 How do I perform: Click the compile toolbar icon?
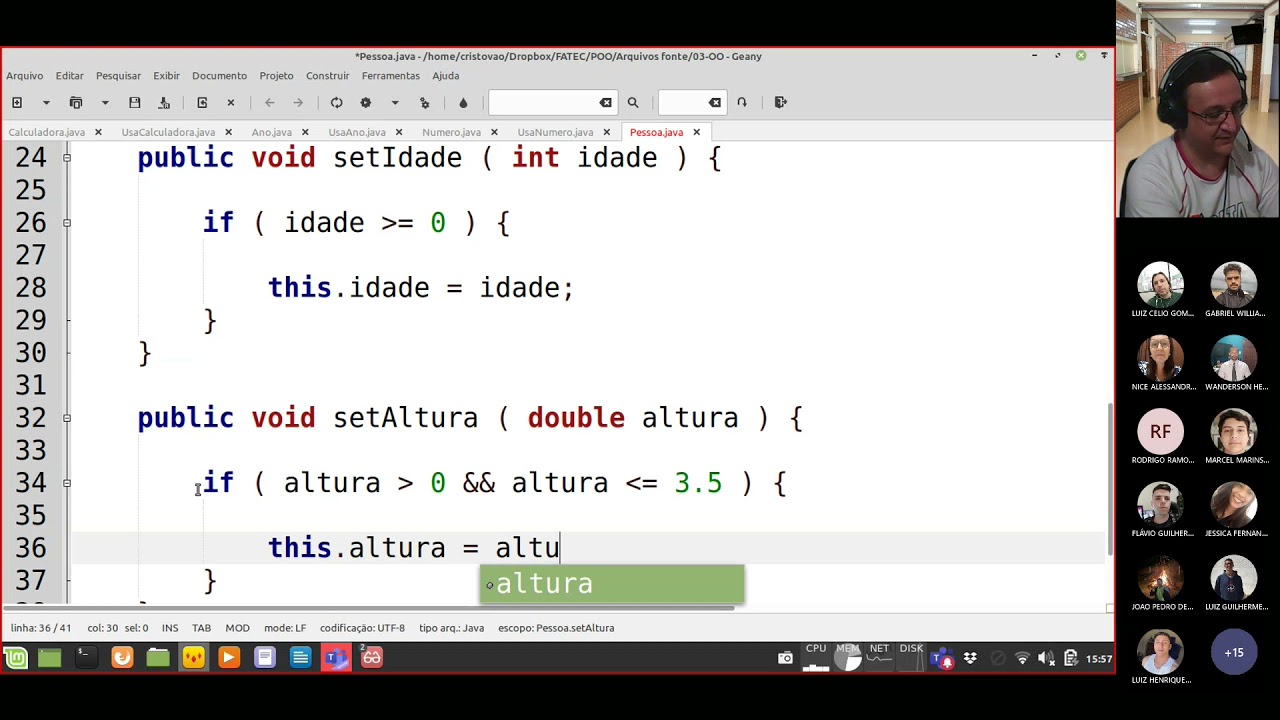coord(337,102)
